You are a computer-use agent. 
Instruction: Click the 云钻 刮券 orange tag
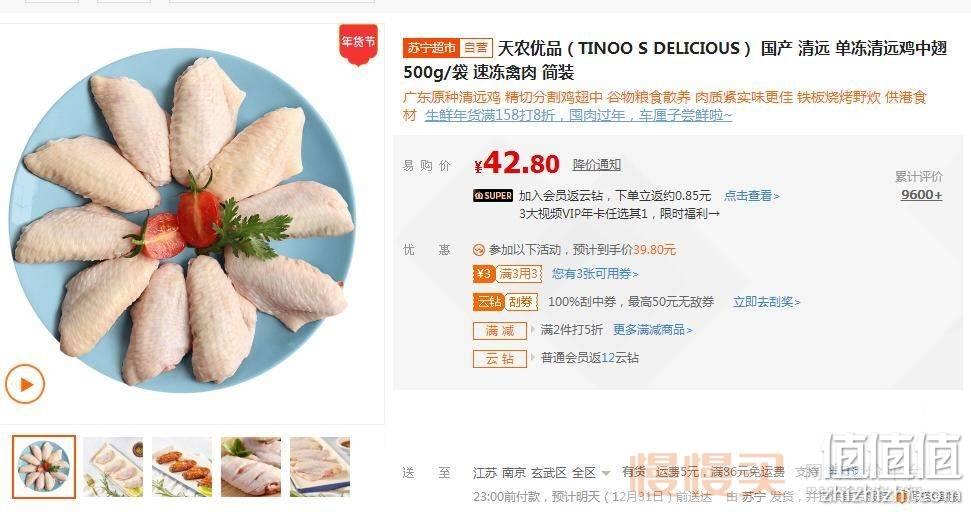point(505,302)
